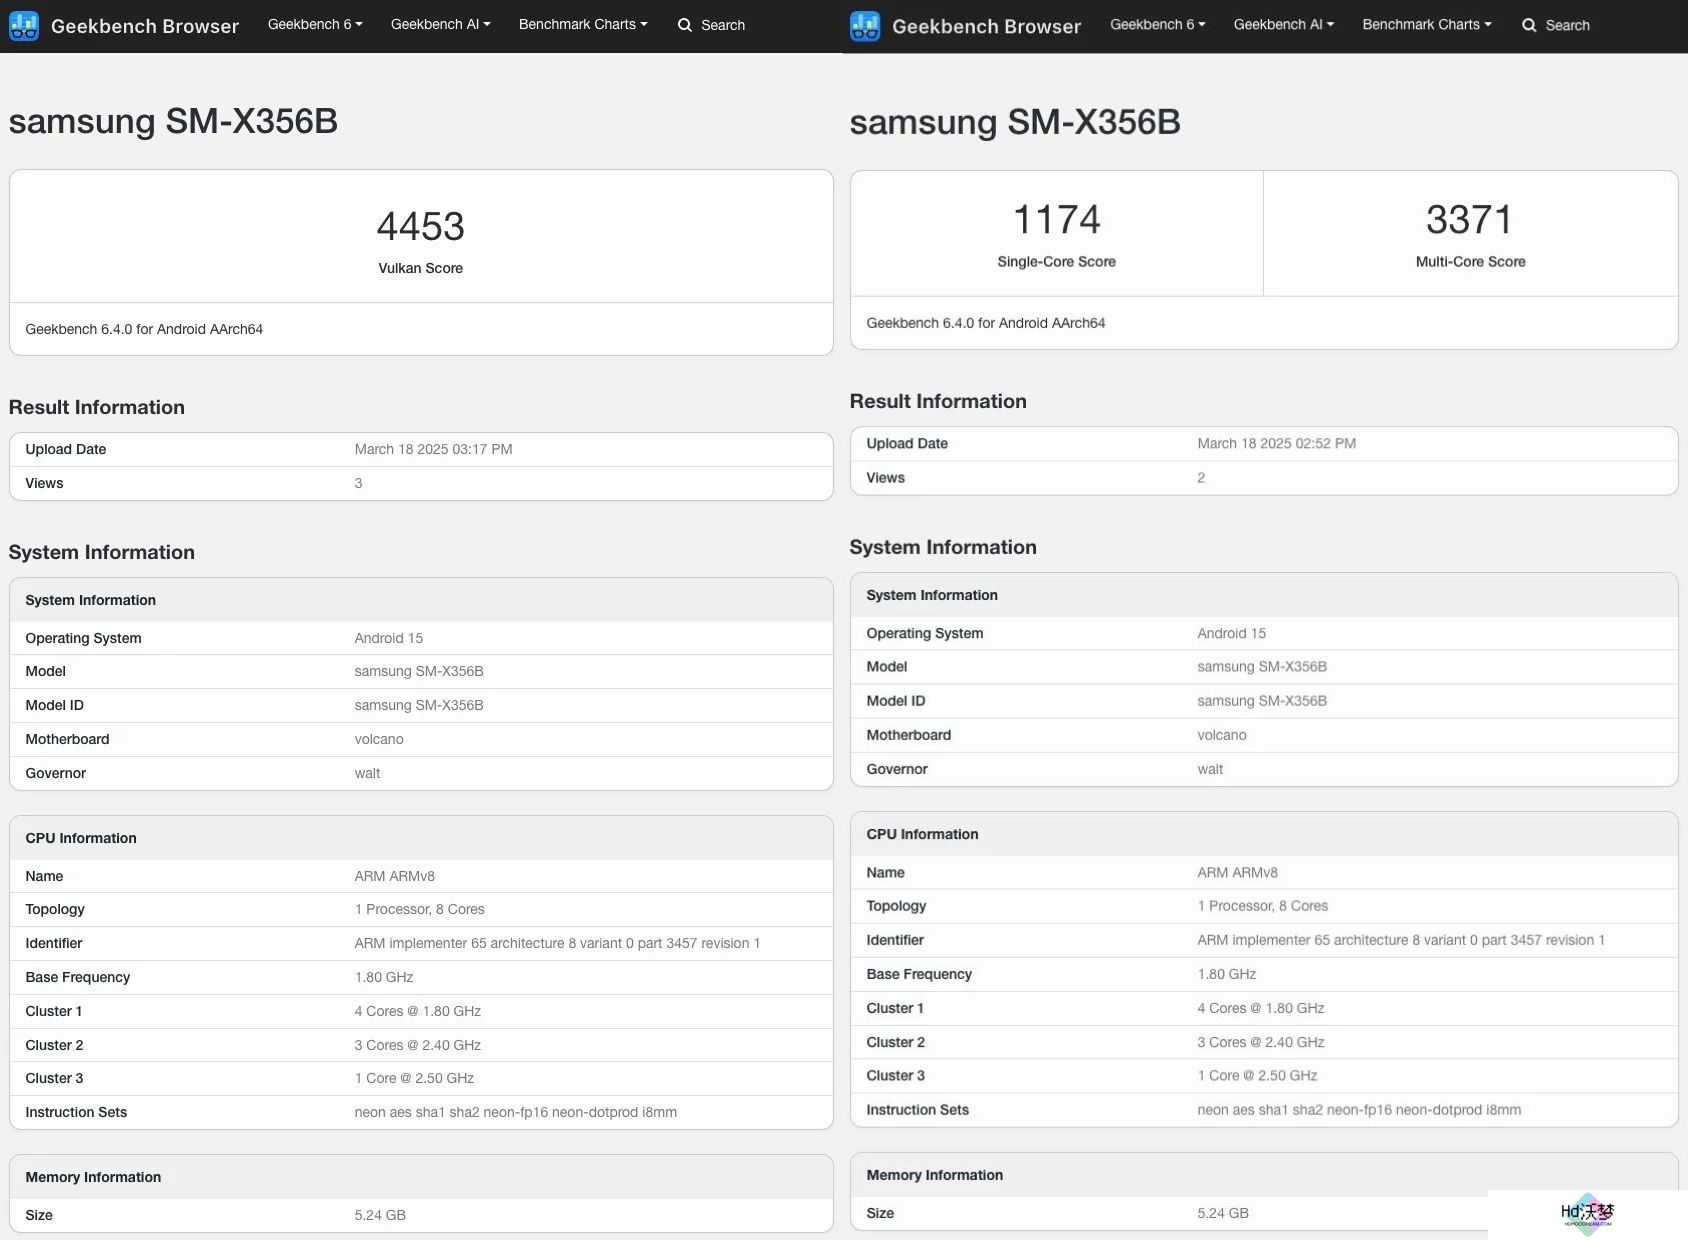Click the Topology value in left page
The width and height of the screenshot is (1688, 1240).
419,909
